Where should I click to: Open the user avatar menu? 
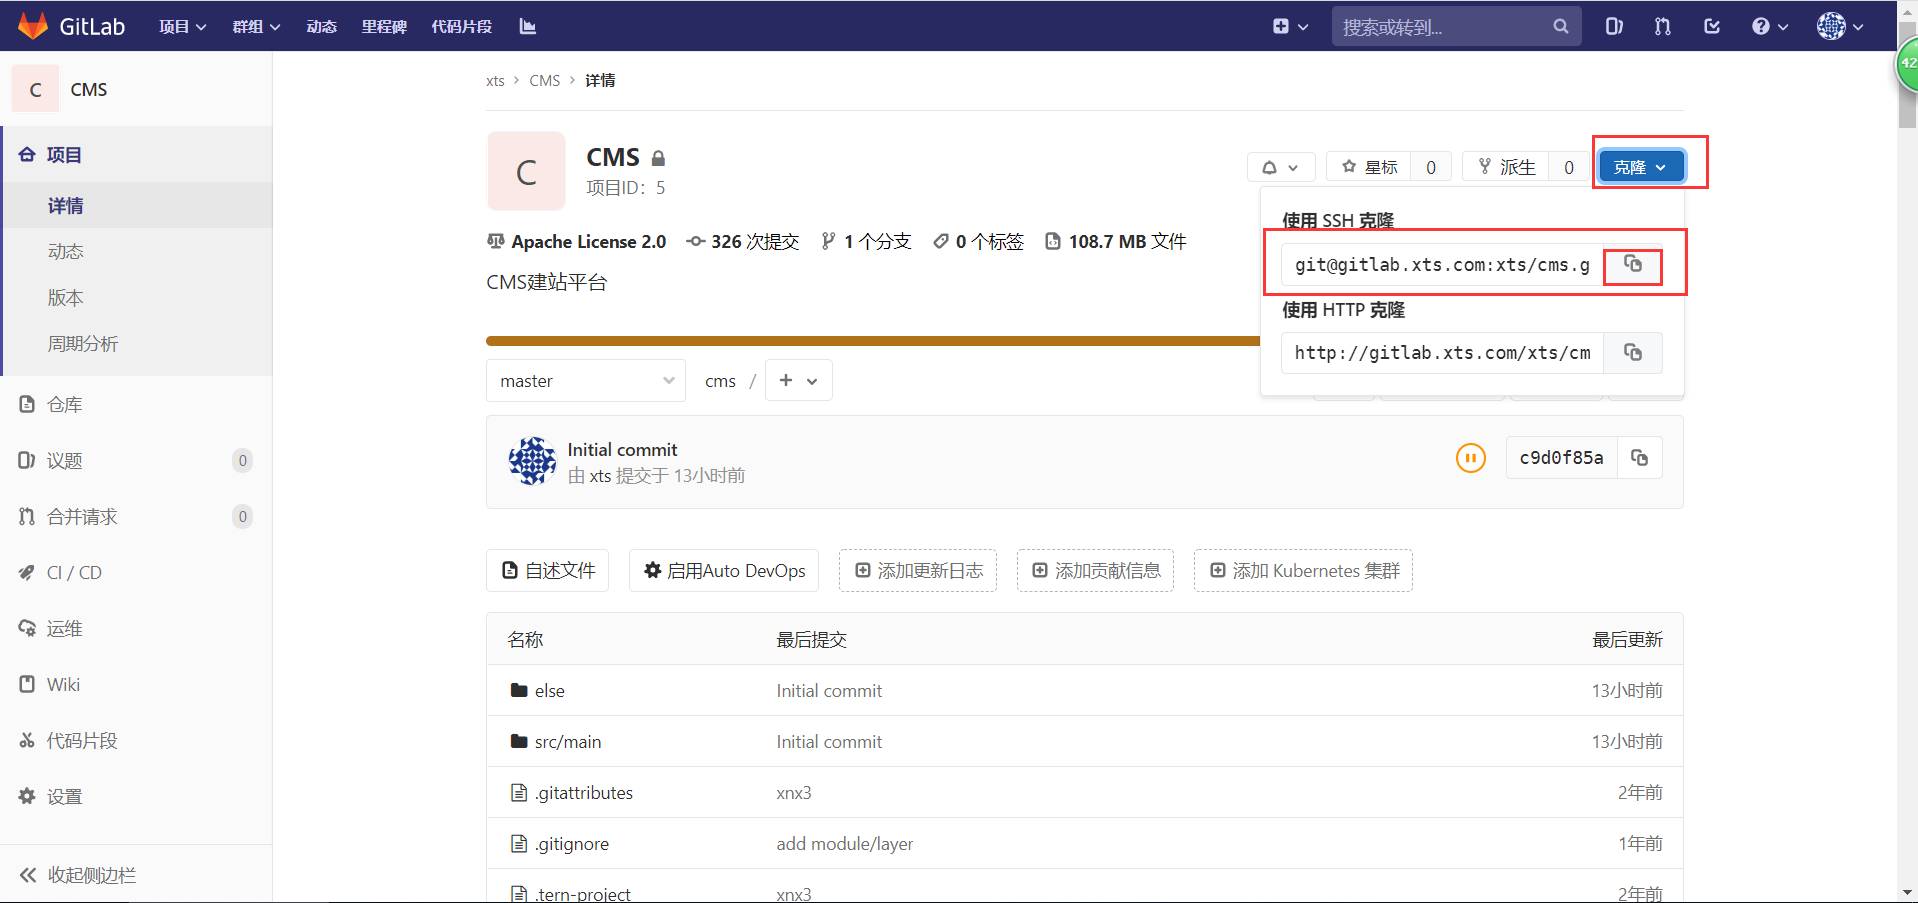pyautogui.click(x=1840, y=26)
